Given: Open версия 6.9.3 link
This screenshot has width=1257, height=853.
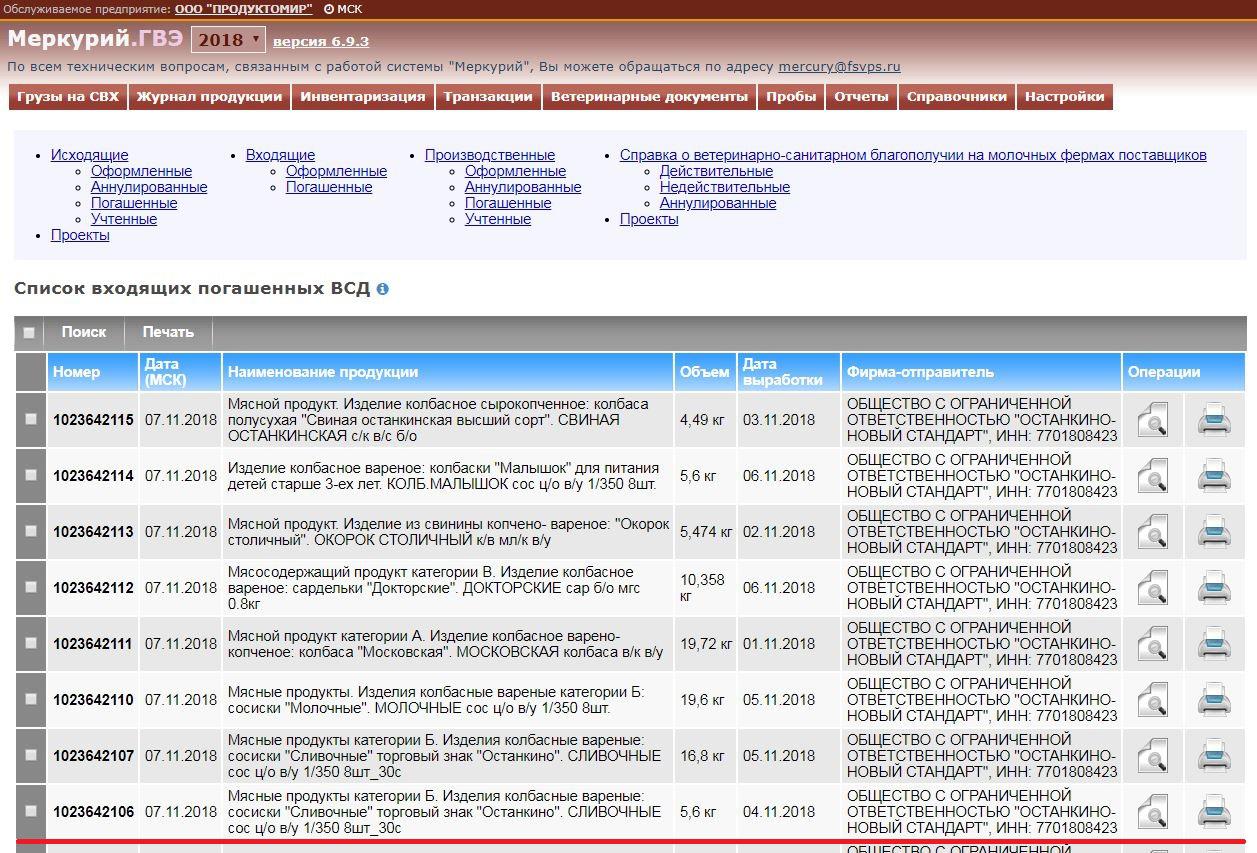Looking at the screenshot, I should 321,42.
